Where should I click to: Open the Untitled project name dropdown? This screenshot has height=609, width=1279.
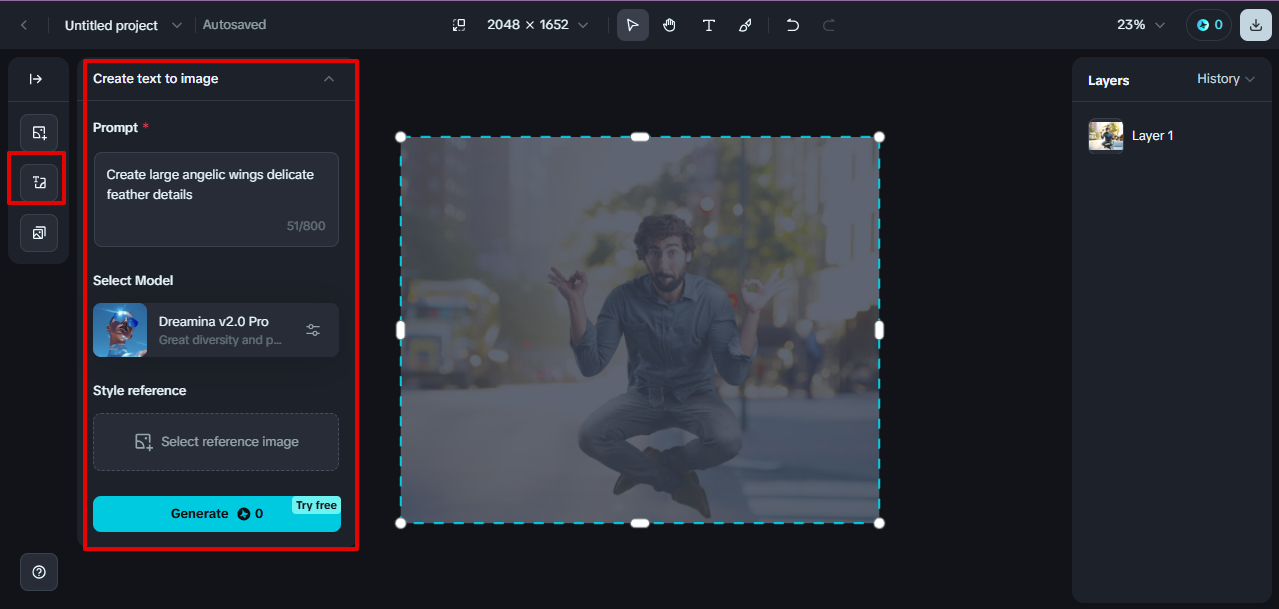click(177, 25)
